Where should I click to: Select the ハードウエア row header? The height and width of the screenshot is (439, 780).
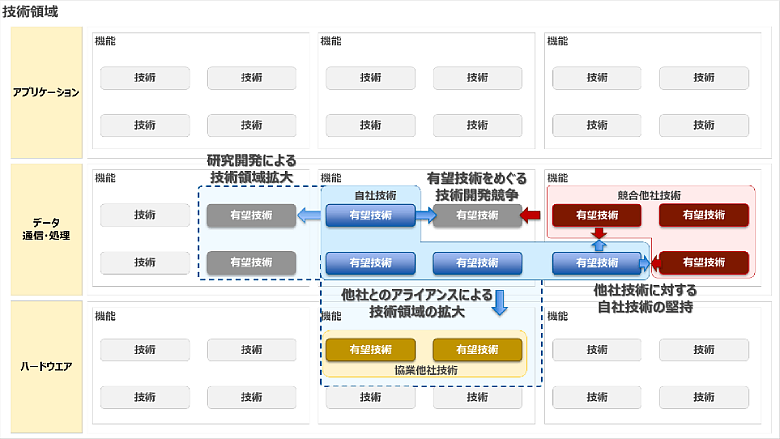[45, 366]
